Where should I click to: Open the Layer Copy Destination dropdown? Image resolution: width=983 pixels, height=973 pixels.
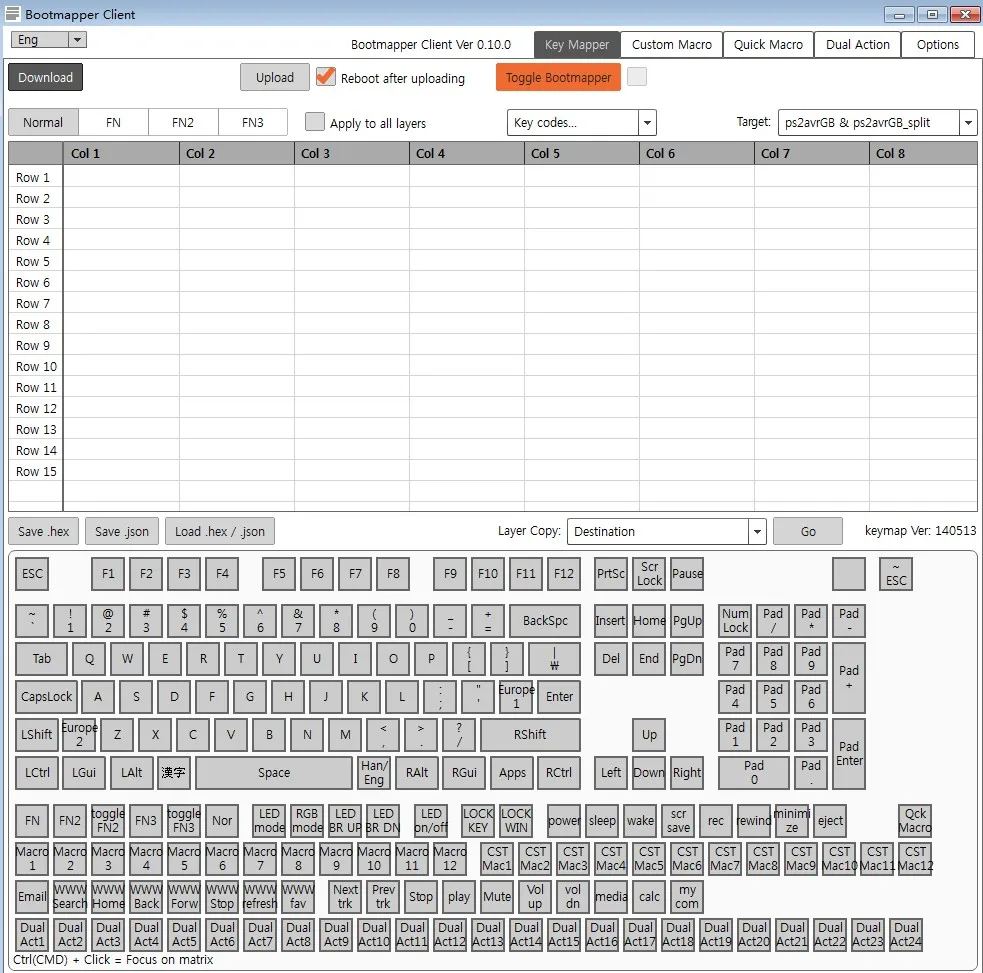point(666,532)
